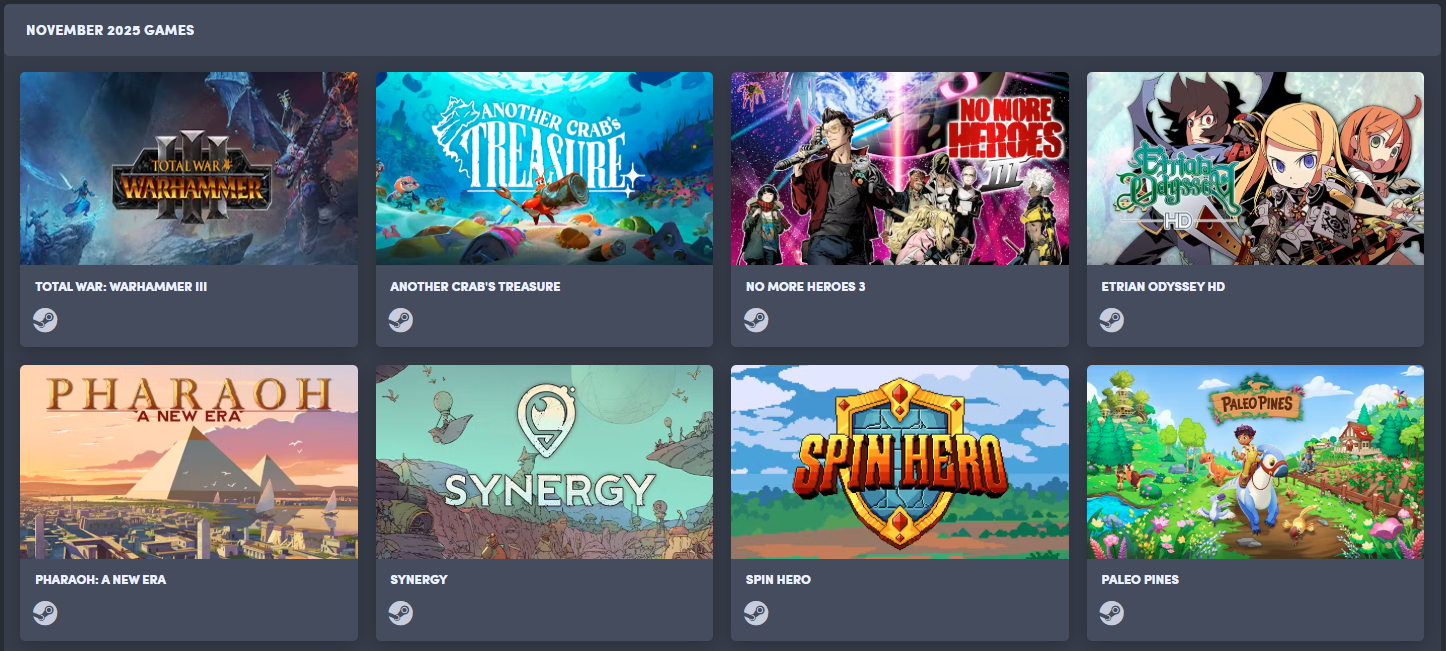Open the Synergy game banner
The width and height of the screenshot is (1446, 651).
point(545,462)
